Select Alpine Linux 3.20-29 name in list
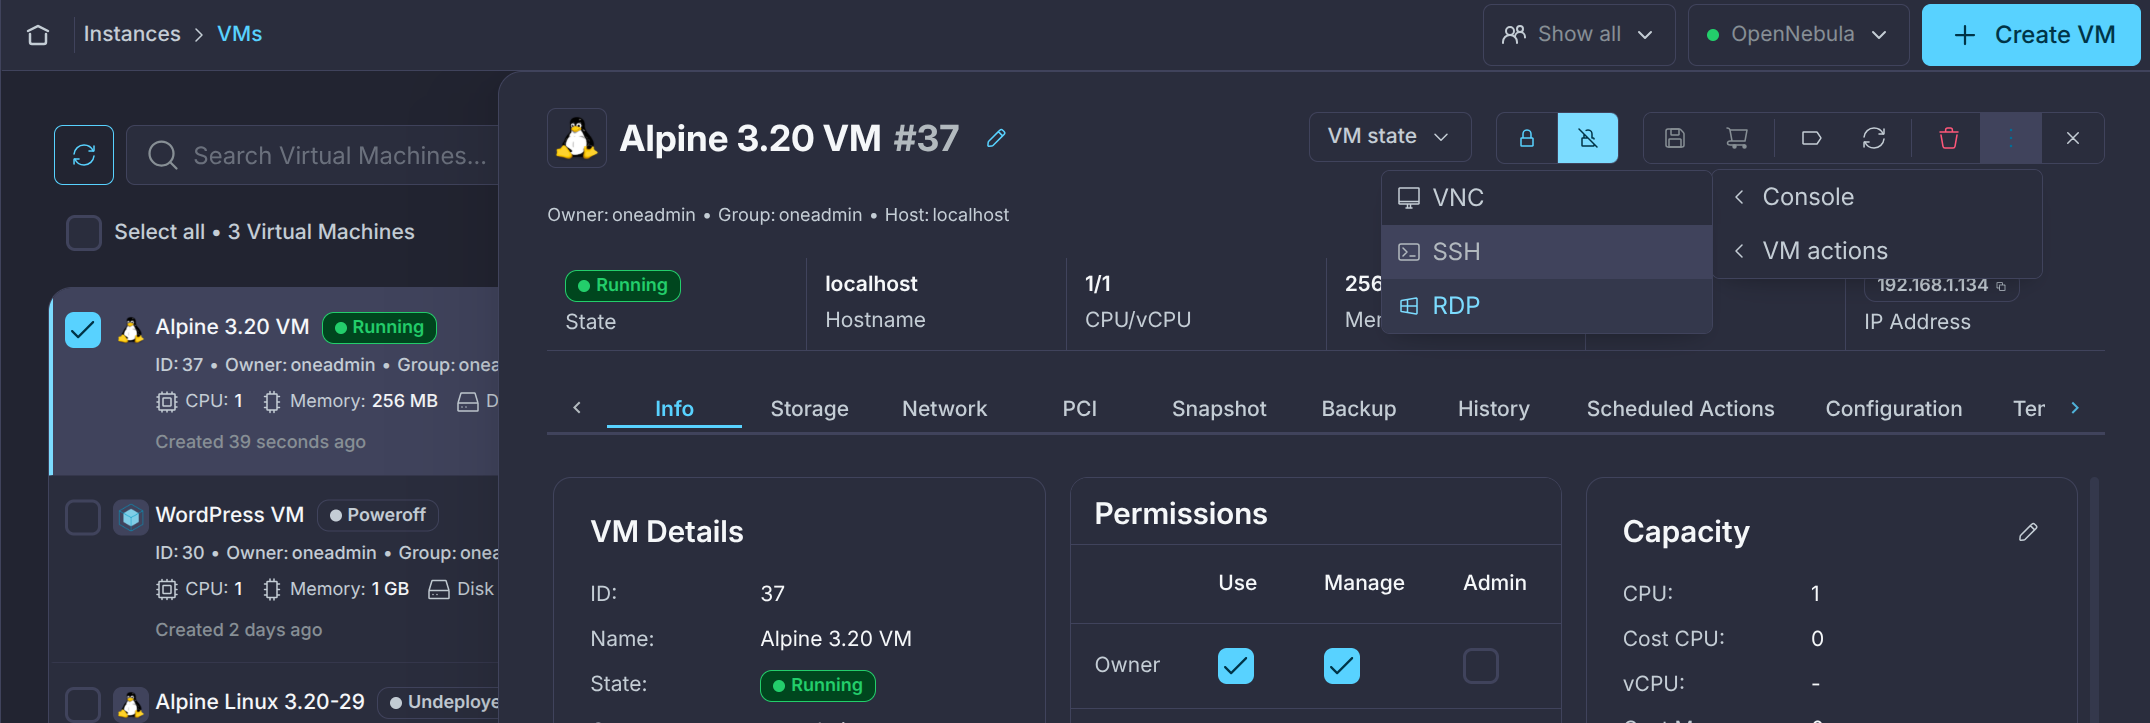Image resolution: width=2150 pixels, height=723 pixels. (260, 702)
